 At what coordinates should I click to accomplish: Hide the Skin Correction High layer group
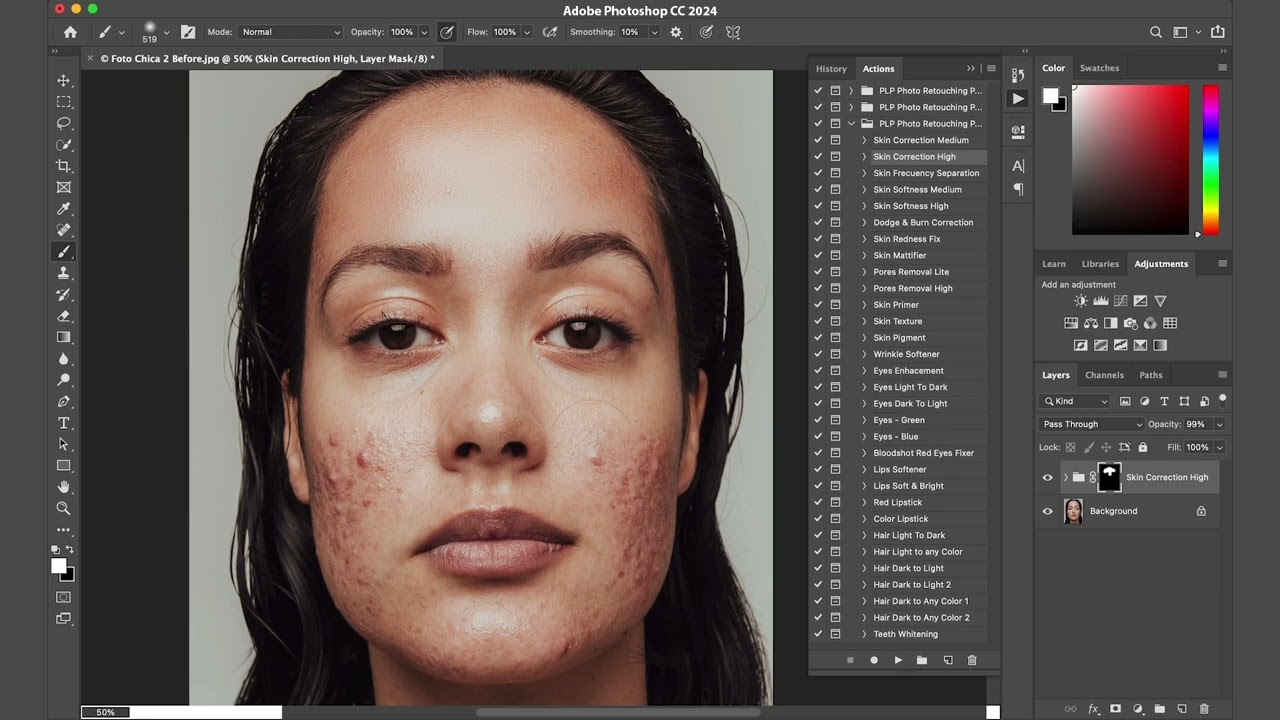point(1048,478)
